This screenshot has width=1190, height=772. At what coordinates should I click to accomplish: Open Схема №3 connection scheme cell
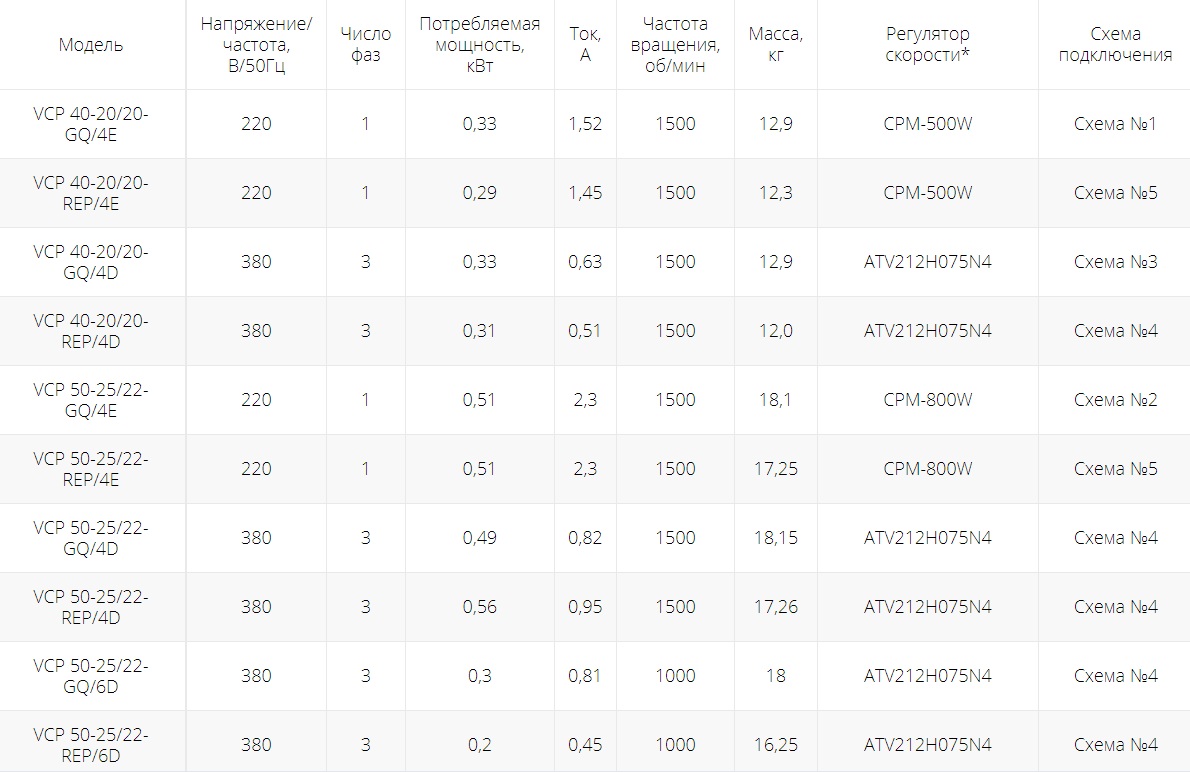tap(1115, 262)
